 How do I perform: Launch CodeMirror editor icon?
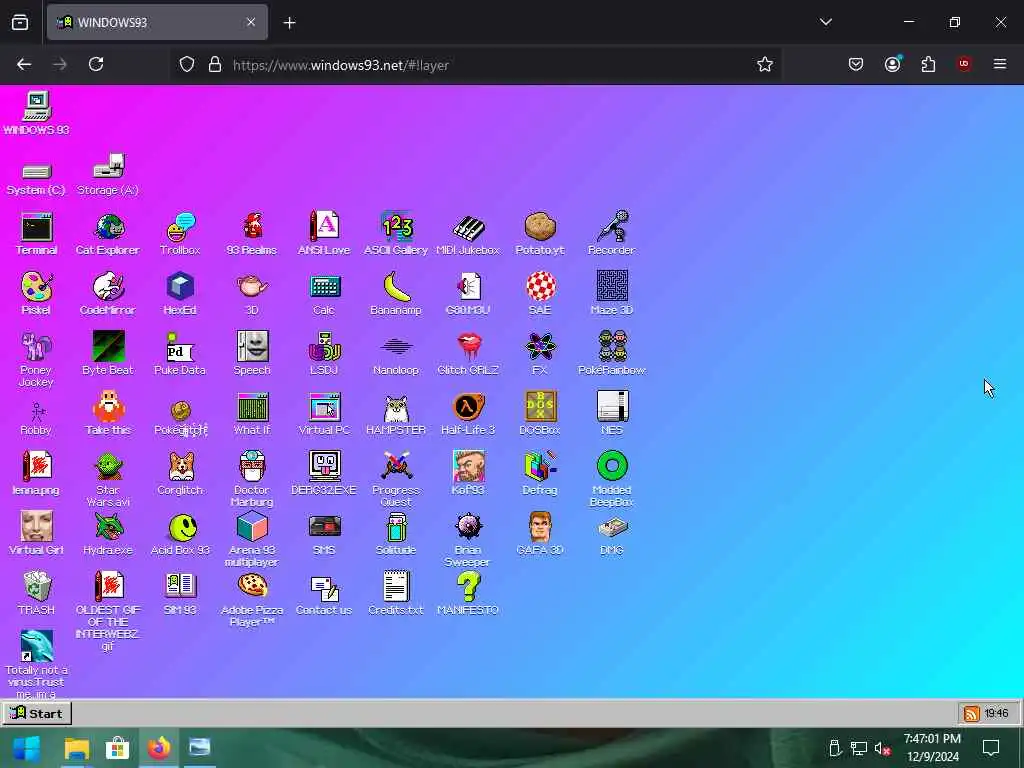[x=108, y=287]
